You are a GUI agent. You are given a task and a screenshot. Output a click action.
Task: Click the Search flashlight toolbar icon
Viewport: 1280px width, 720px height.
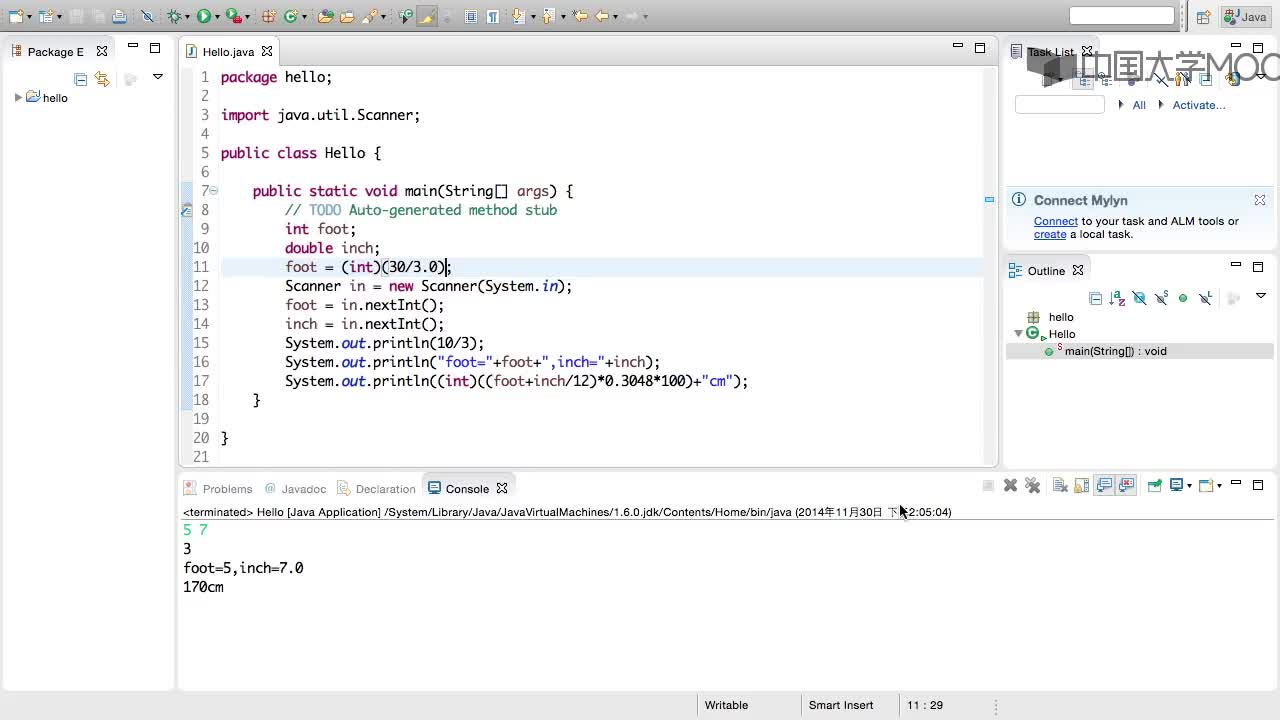click(369, 16)
